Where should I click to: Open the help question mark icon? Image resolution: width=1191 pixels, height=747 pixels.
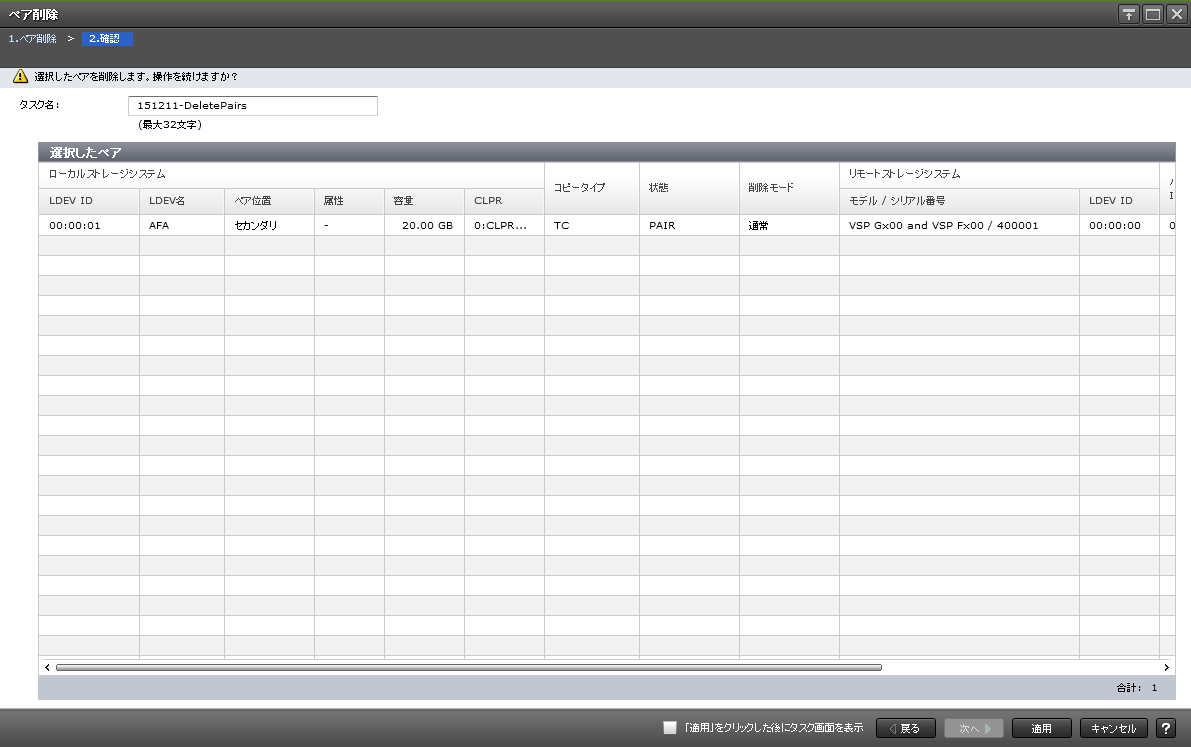pos(1166,728)
